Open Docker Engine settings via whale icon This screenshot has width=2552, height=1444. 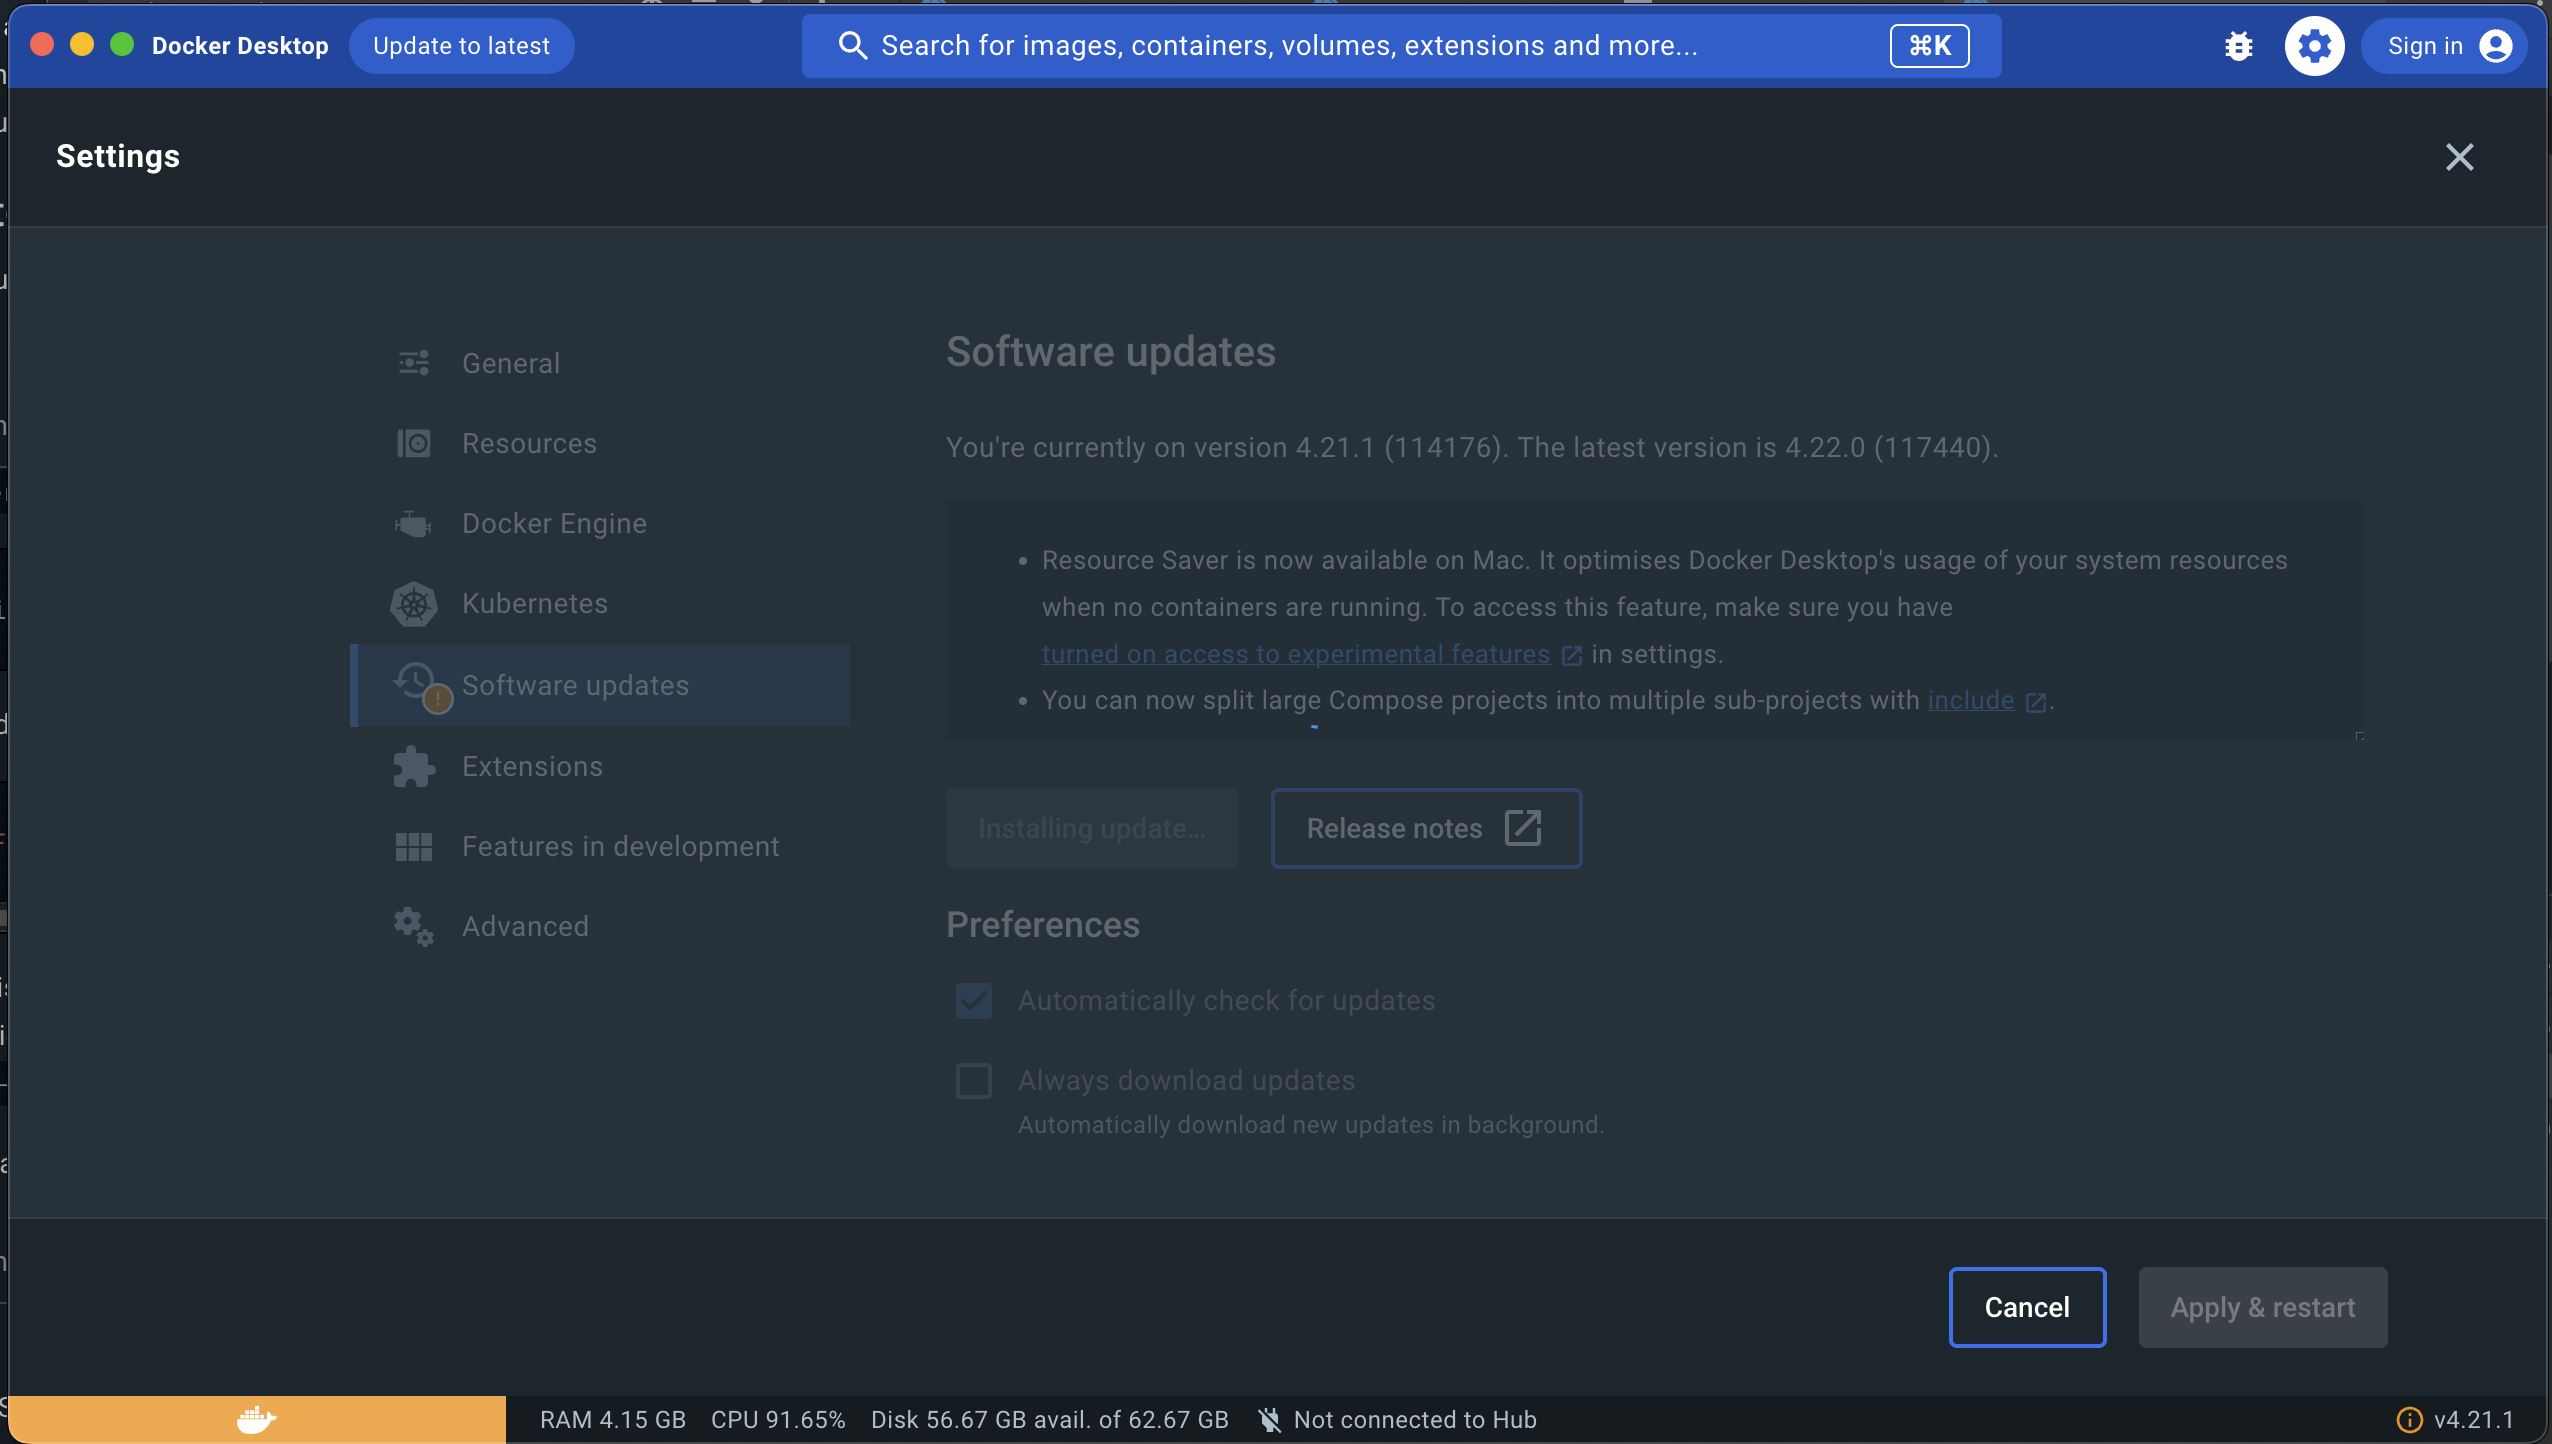412,523
